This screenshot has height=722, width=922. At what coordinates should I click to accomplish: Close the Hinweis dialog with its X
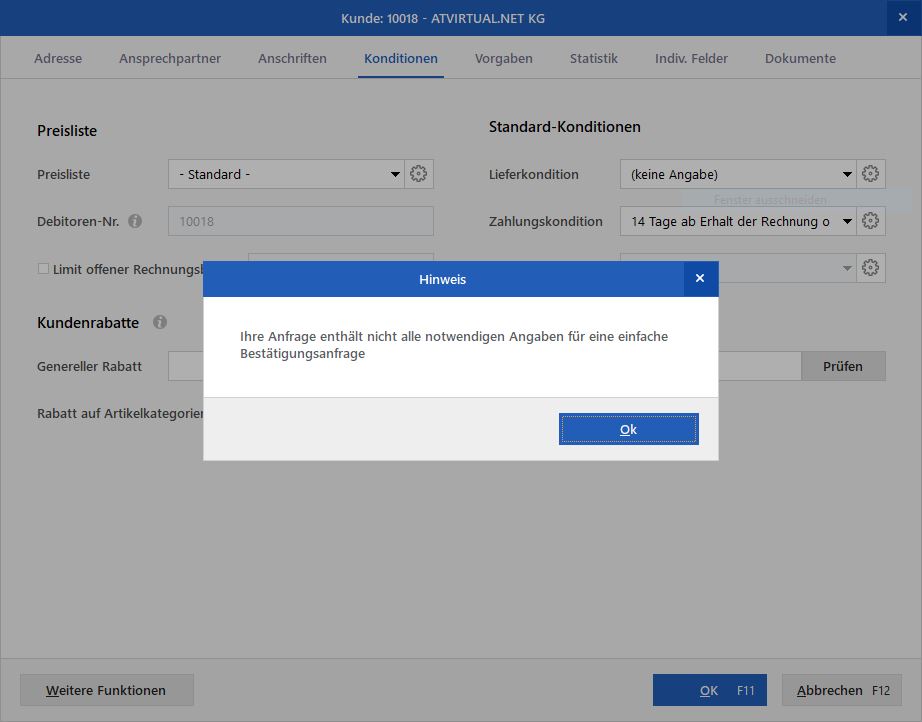[700, 279]
